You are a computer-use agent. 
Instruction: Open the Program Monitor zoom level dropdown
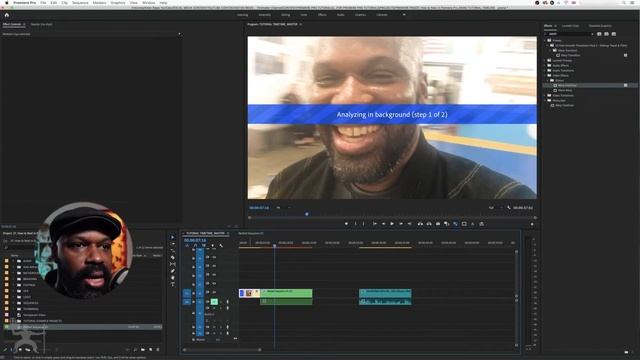tap(284, 208)
